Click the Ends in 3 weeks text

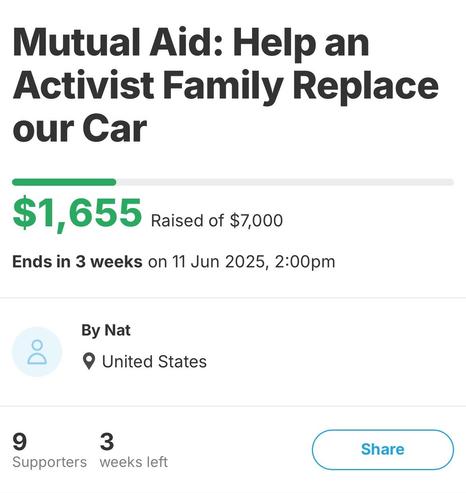pyautogui.click(x=77, y=262)
